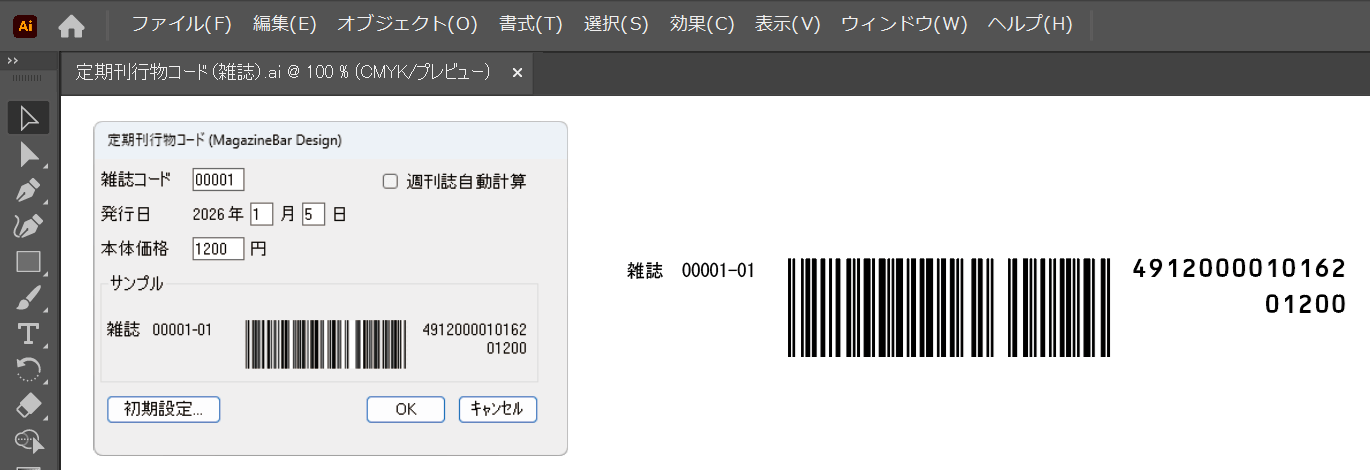This screenshot has height=470, width=1370.
Task: Click the 雑誌 00001-01 text in sample preview
Action: tap(159, 329)
